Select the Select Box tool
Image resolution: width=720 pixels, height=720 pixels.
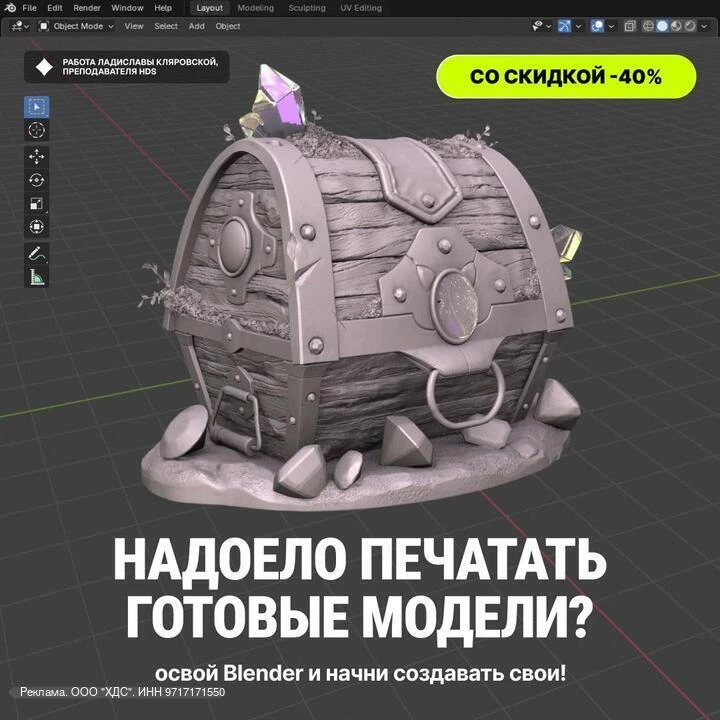point(36,107)
